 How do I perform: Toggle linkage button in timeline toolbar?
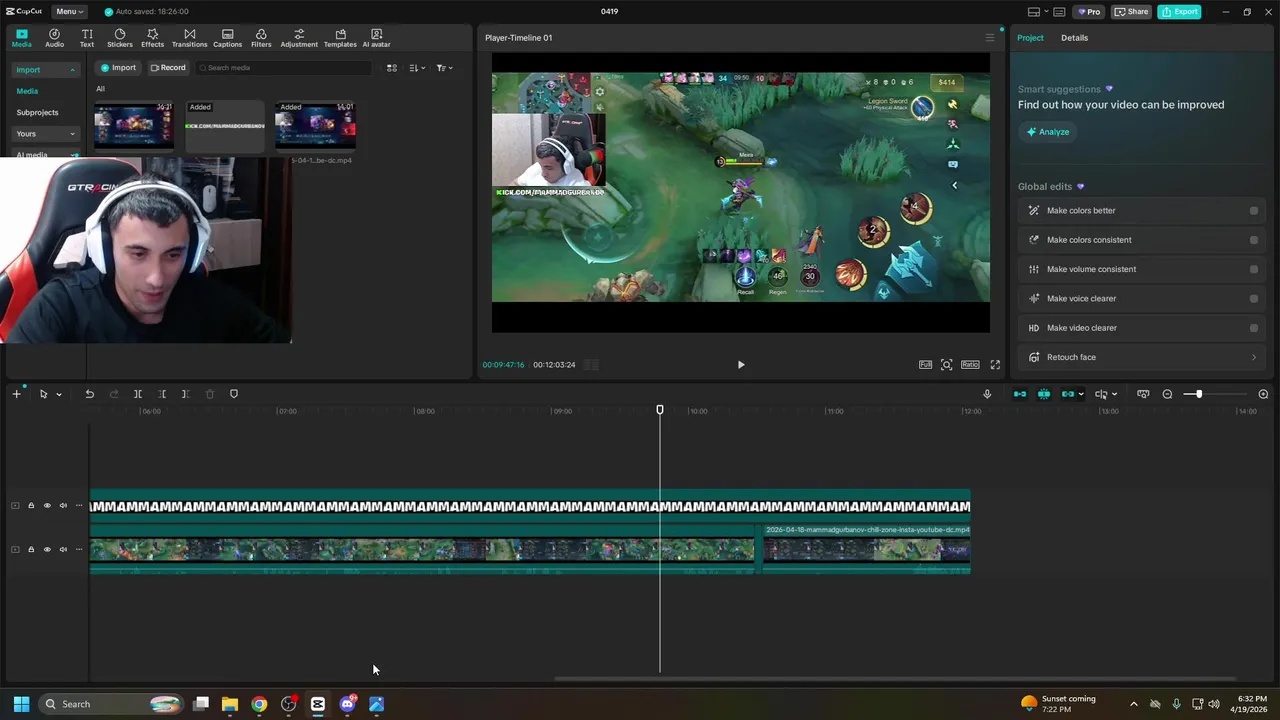tap(1067, 394)
